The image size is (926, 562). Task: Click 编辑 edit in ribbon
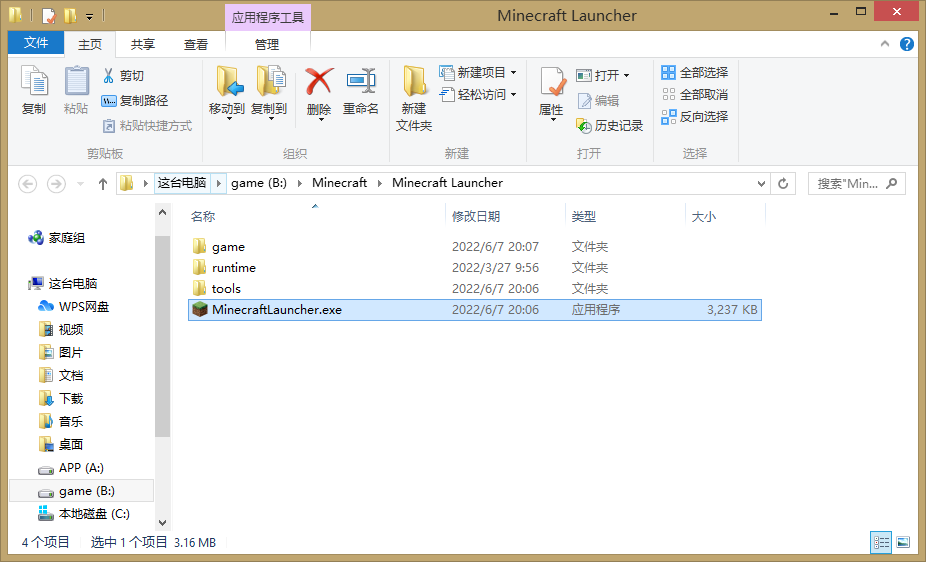pyautogui.click(x=598, y=101)
